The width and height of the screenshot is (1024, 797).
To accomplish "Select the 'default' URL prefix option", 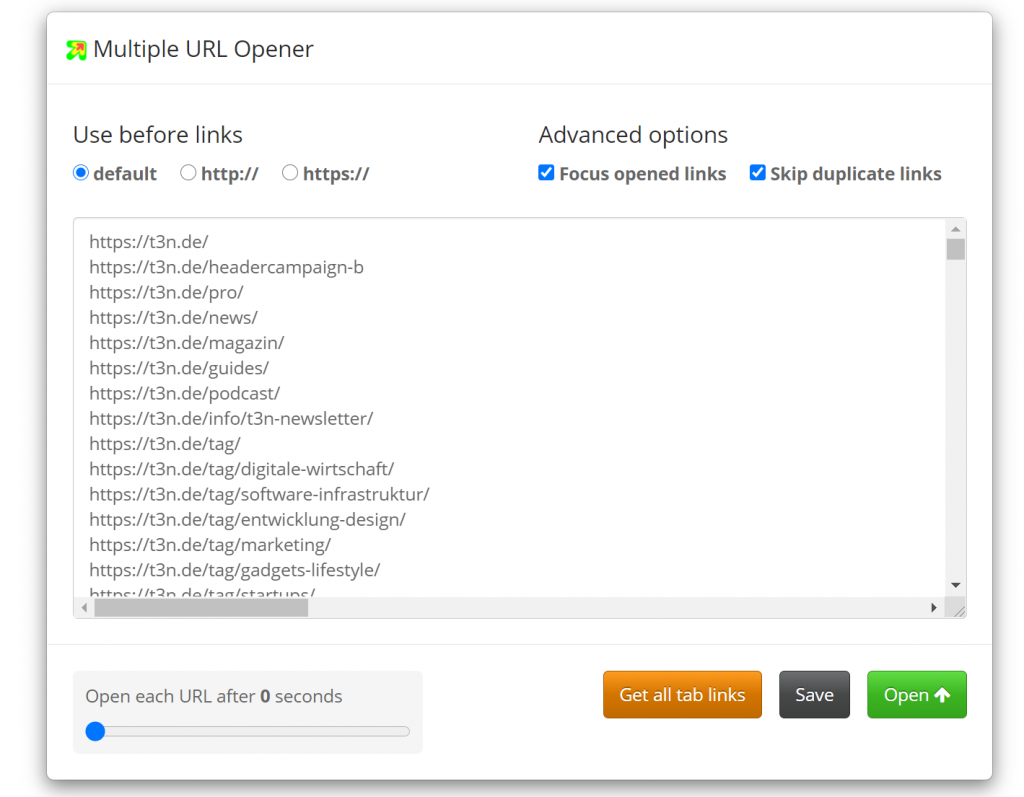I will 80,172.
